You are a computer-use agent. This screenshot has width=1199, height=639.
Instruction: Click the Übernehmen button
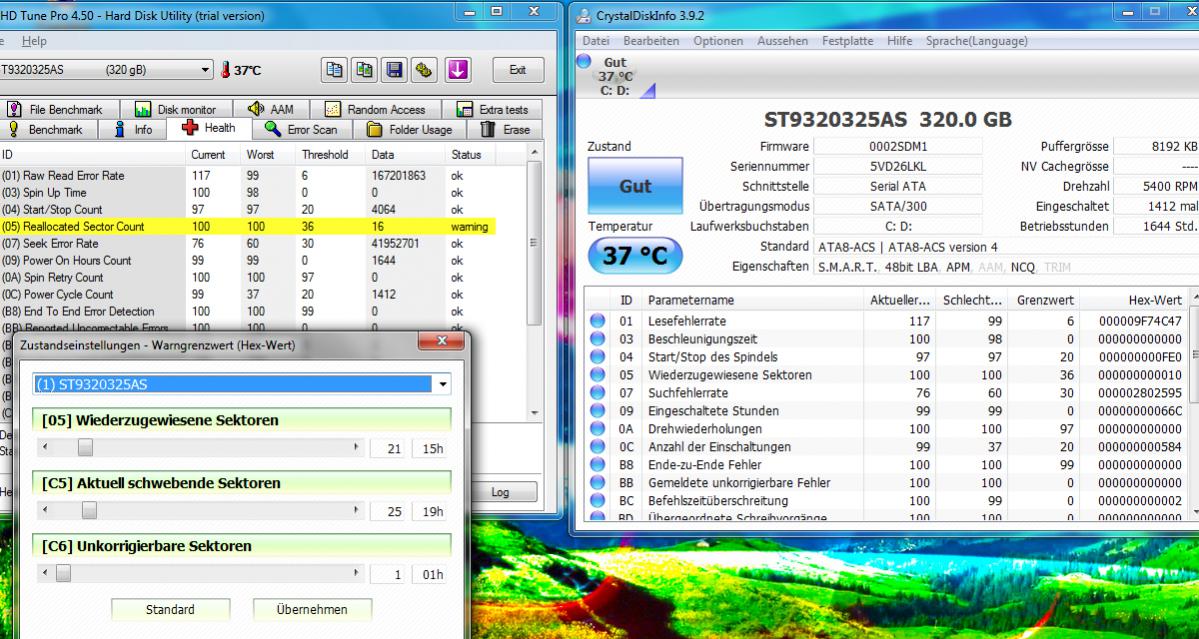[312, 609]
